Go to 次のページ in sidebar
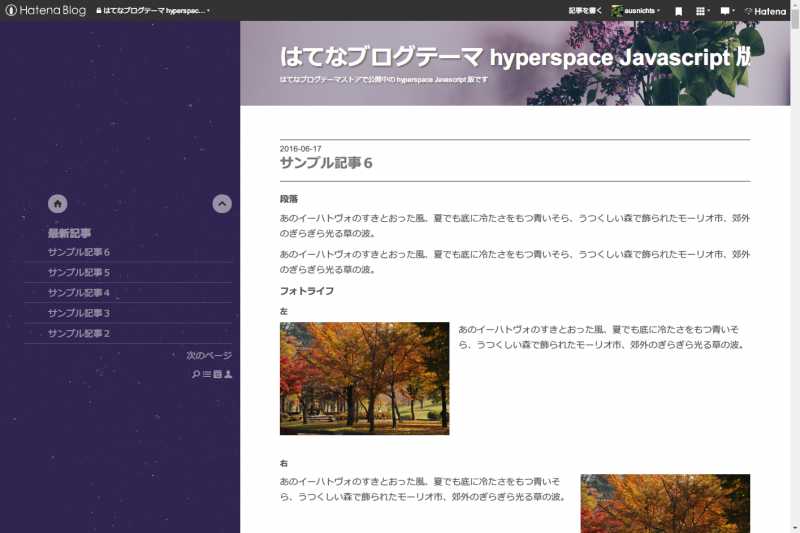This screenshot has width=800, height=533. tap(209, 356)
